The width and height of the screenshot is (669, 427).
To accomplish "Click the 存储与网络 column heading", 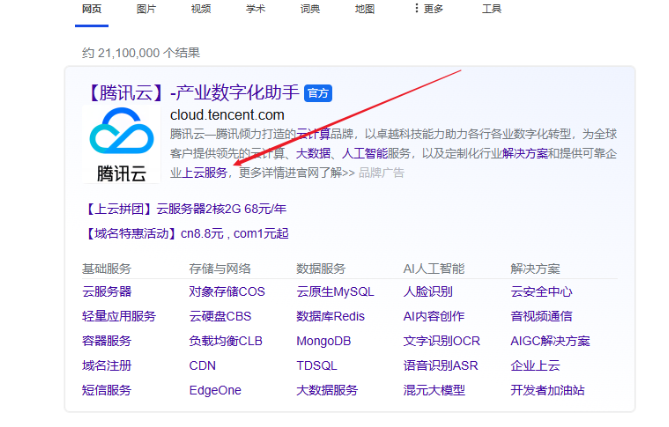I will tap(220, 269).
